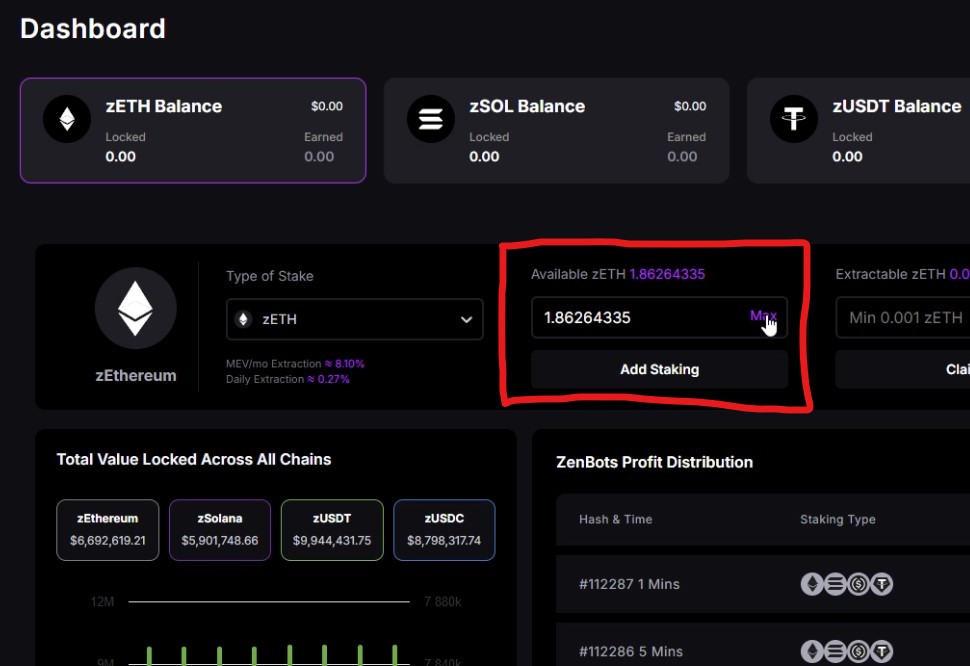Click the Ethereum icon in zETH Balance card
This screenshot has height=666, width=970.
(x=67, y=119)
